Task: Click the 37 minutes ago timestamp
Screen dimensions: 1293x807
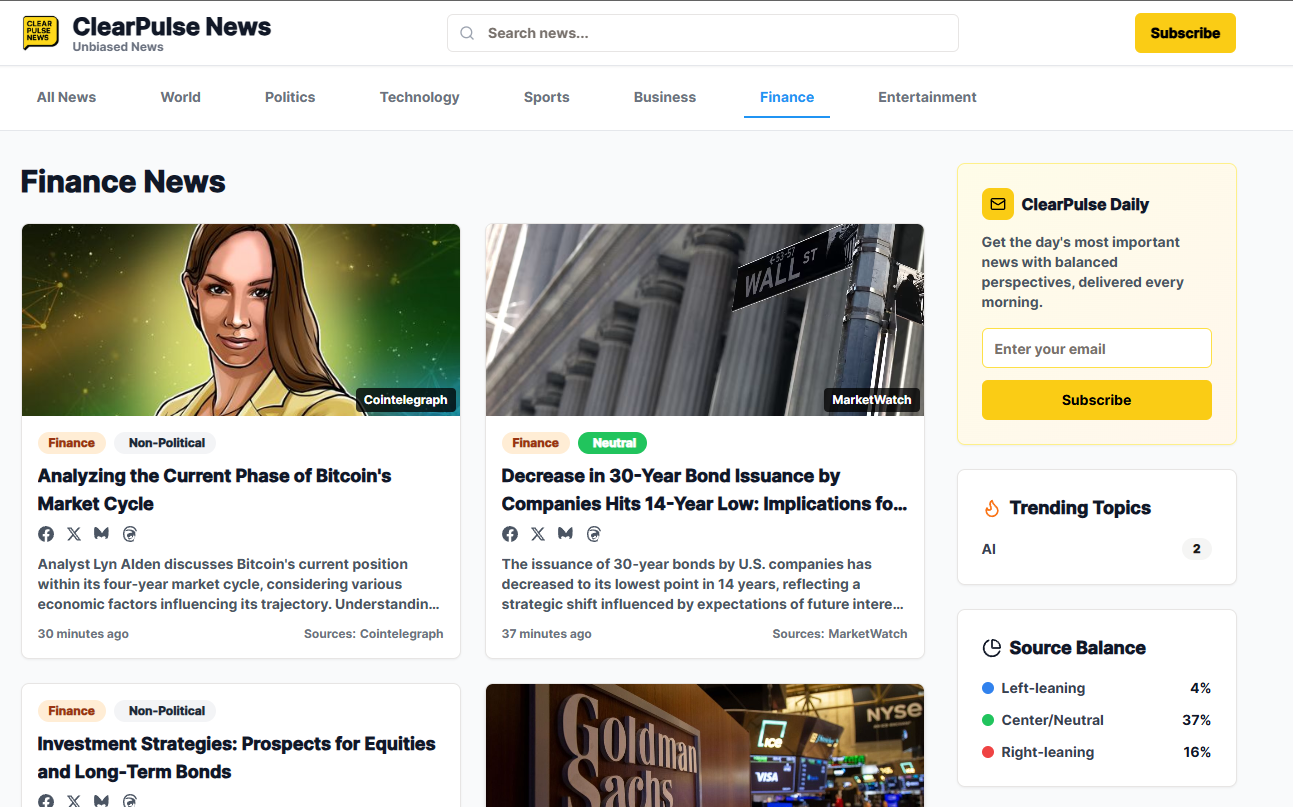Action: [x=547, y=634]
